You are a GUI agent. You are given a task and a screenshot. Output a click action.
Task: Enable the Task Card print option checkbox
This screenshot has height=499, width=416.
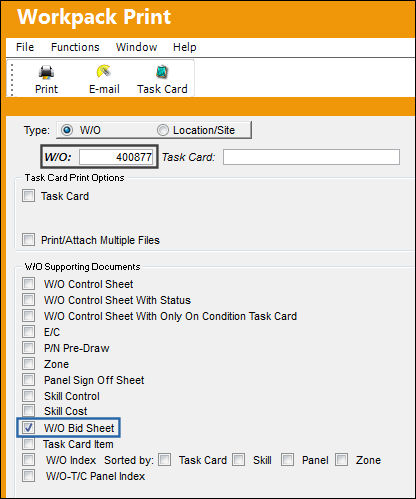click(28, 196)
